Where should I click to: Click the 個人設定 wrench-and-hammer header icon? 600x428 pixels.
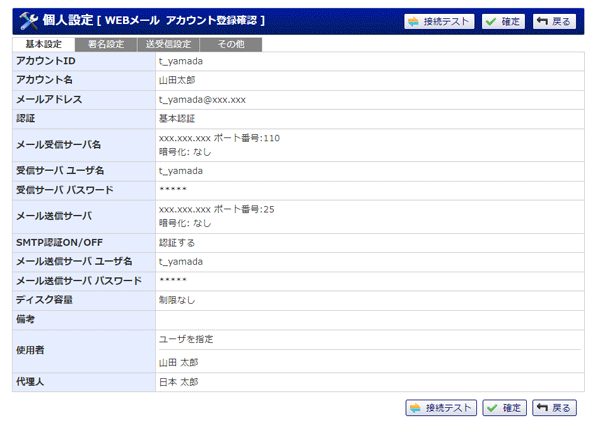29,21
